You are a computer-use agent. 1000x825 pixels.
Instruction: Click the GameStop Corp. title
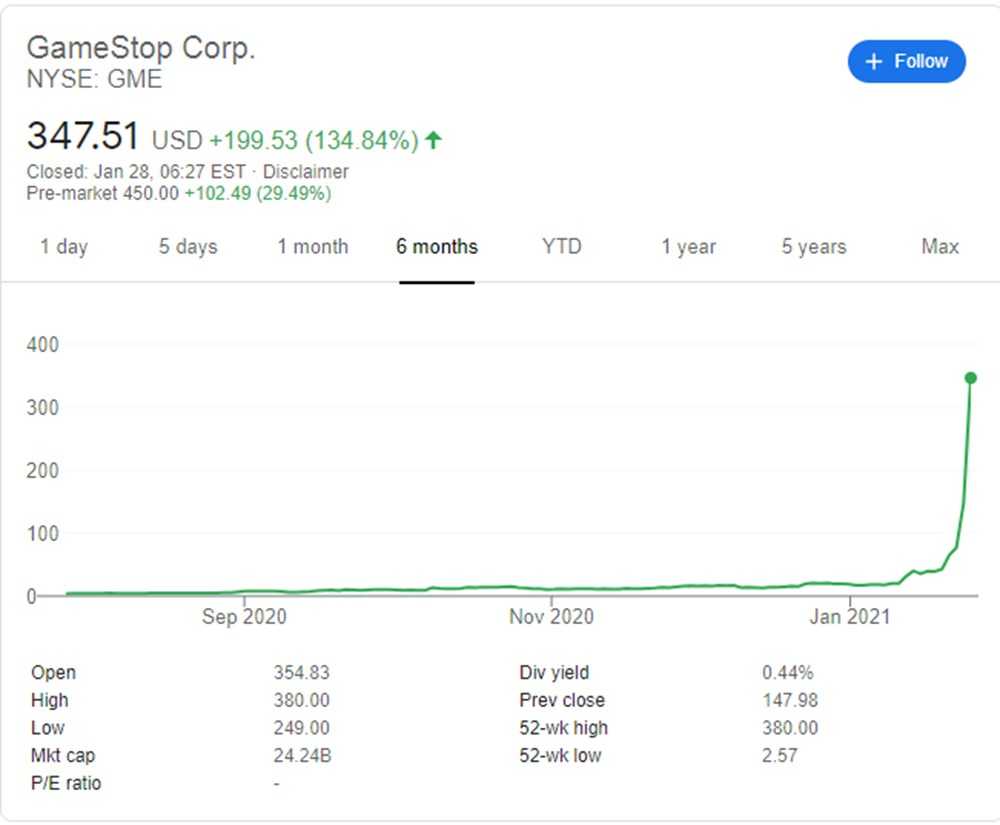tap(141, 47)
